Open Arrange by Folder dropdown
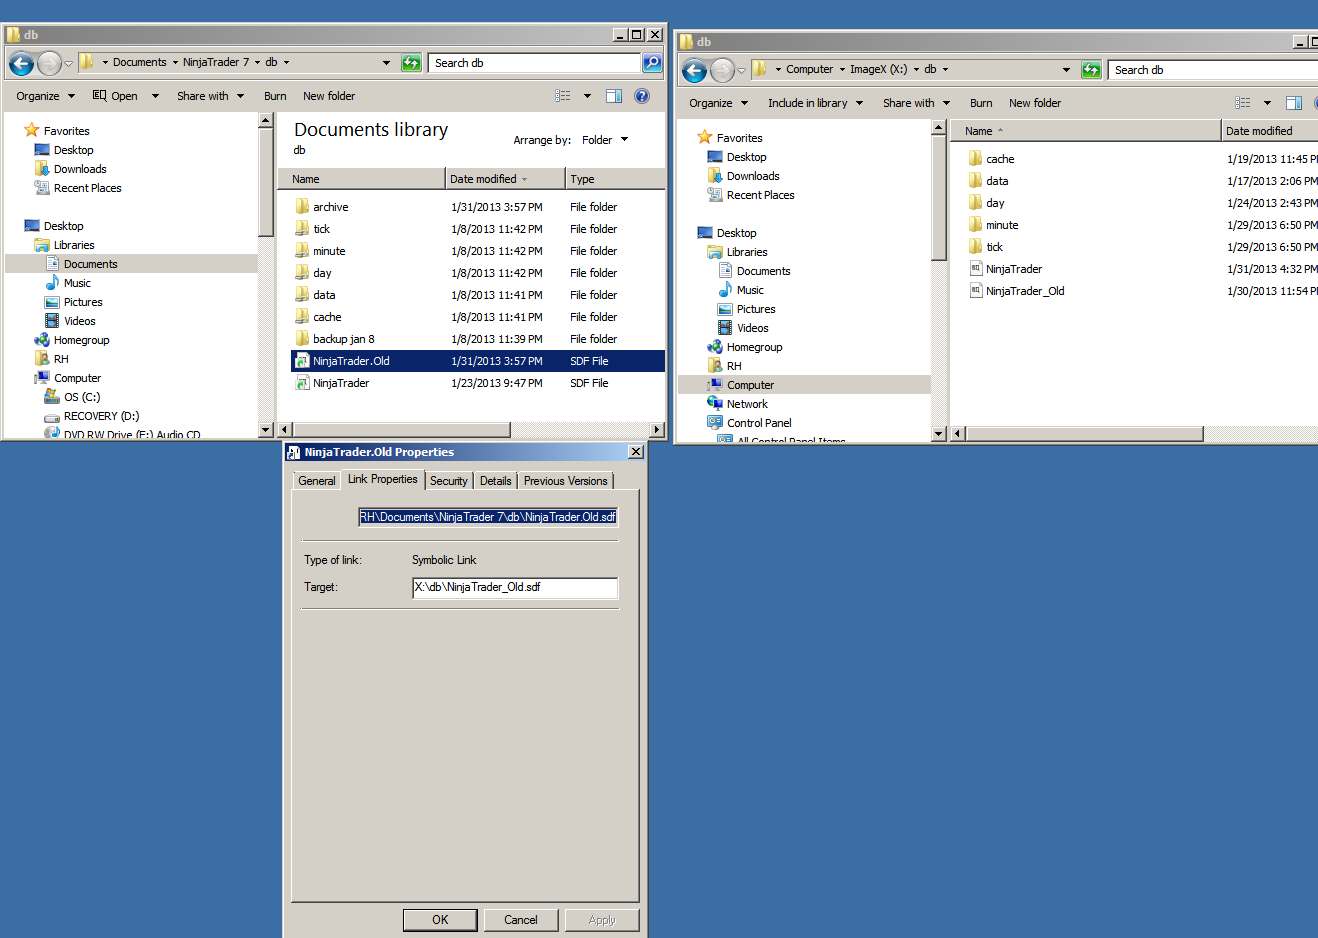Screen dimensions: 1318x938 605,140
